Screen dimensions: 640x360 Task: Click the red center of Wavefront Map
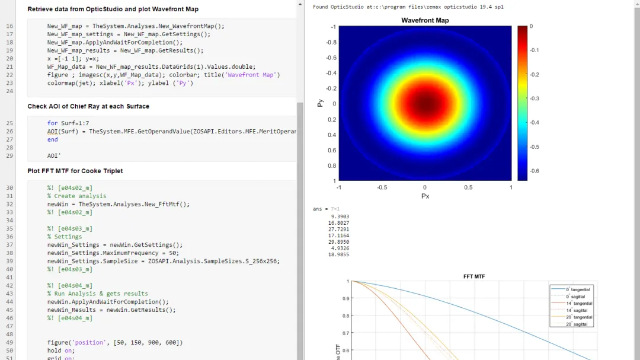coord(425,103)
